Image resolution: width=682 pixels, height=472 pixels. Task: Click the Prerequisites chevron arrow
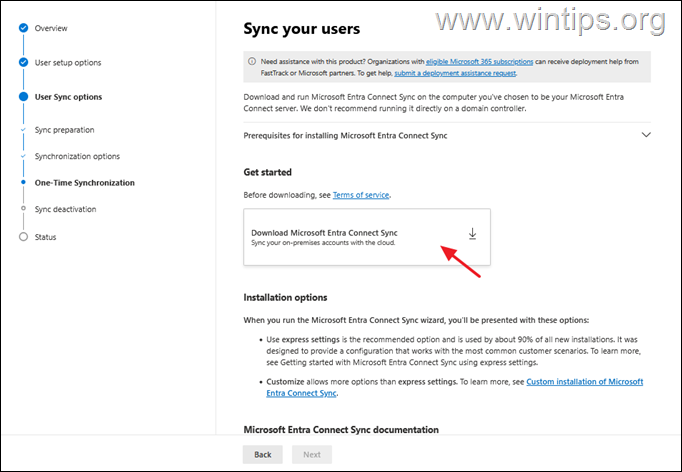[x=646, y=135]
